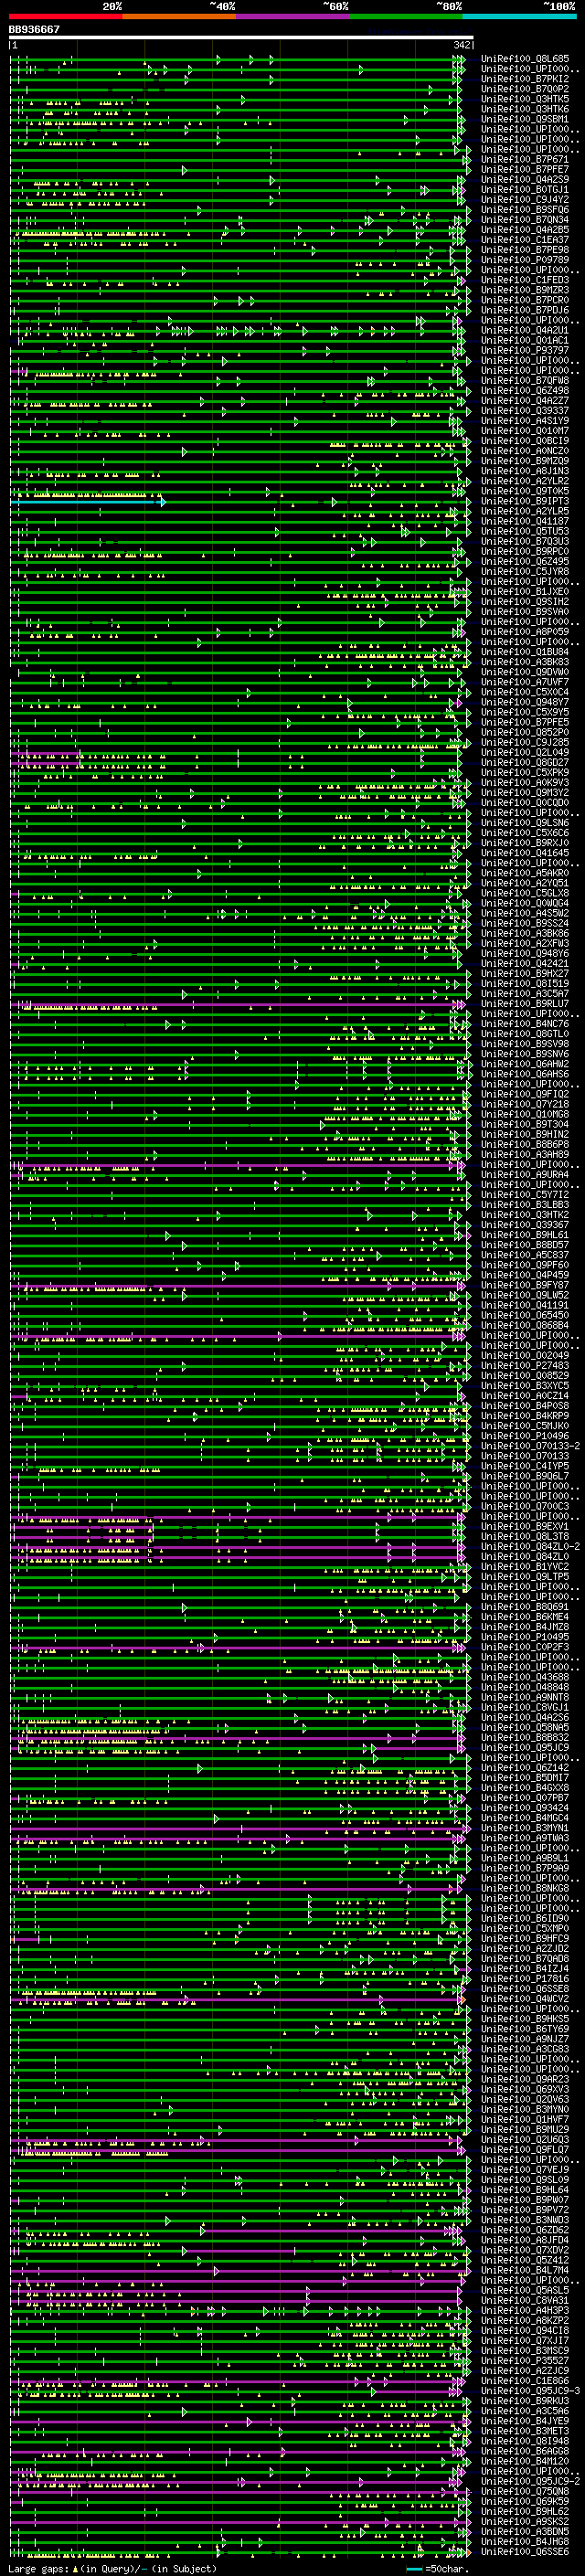Select the UniRef100_B3LBB3 label

(524, 1204)
